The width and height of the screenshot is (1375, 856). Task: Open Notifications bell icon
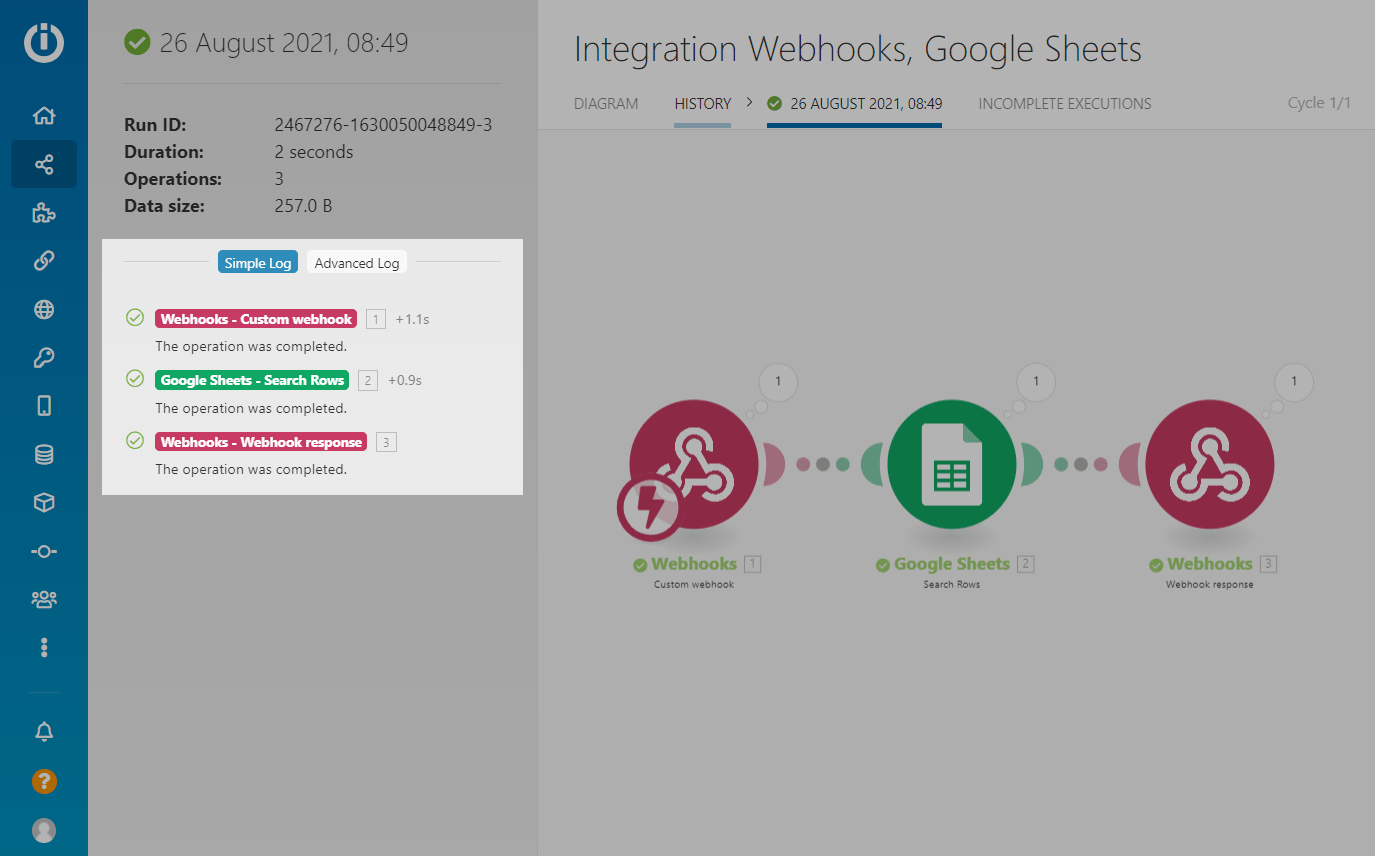pyautogui.click(x=44, y=732)
